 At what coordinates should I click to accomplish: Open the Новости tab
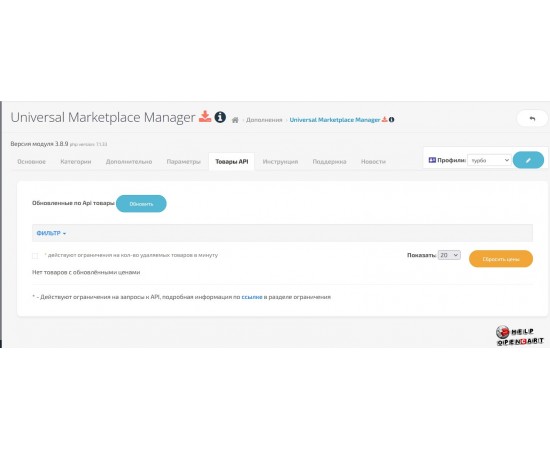(x=373, y=162)
